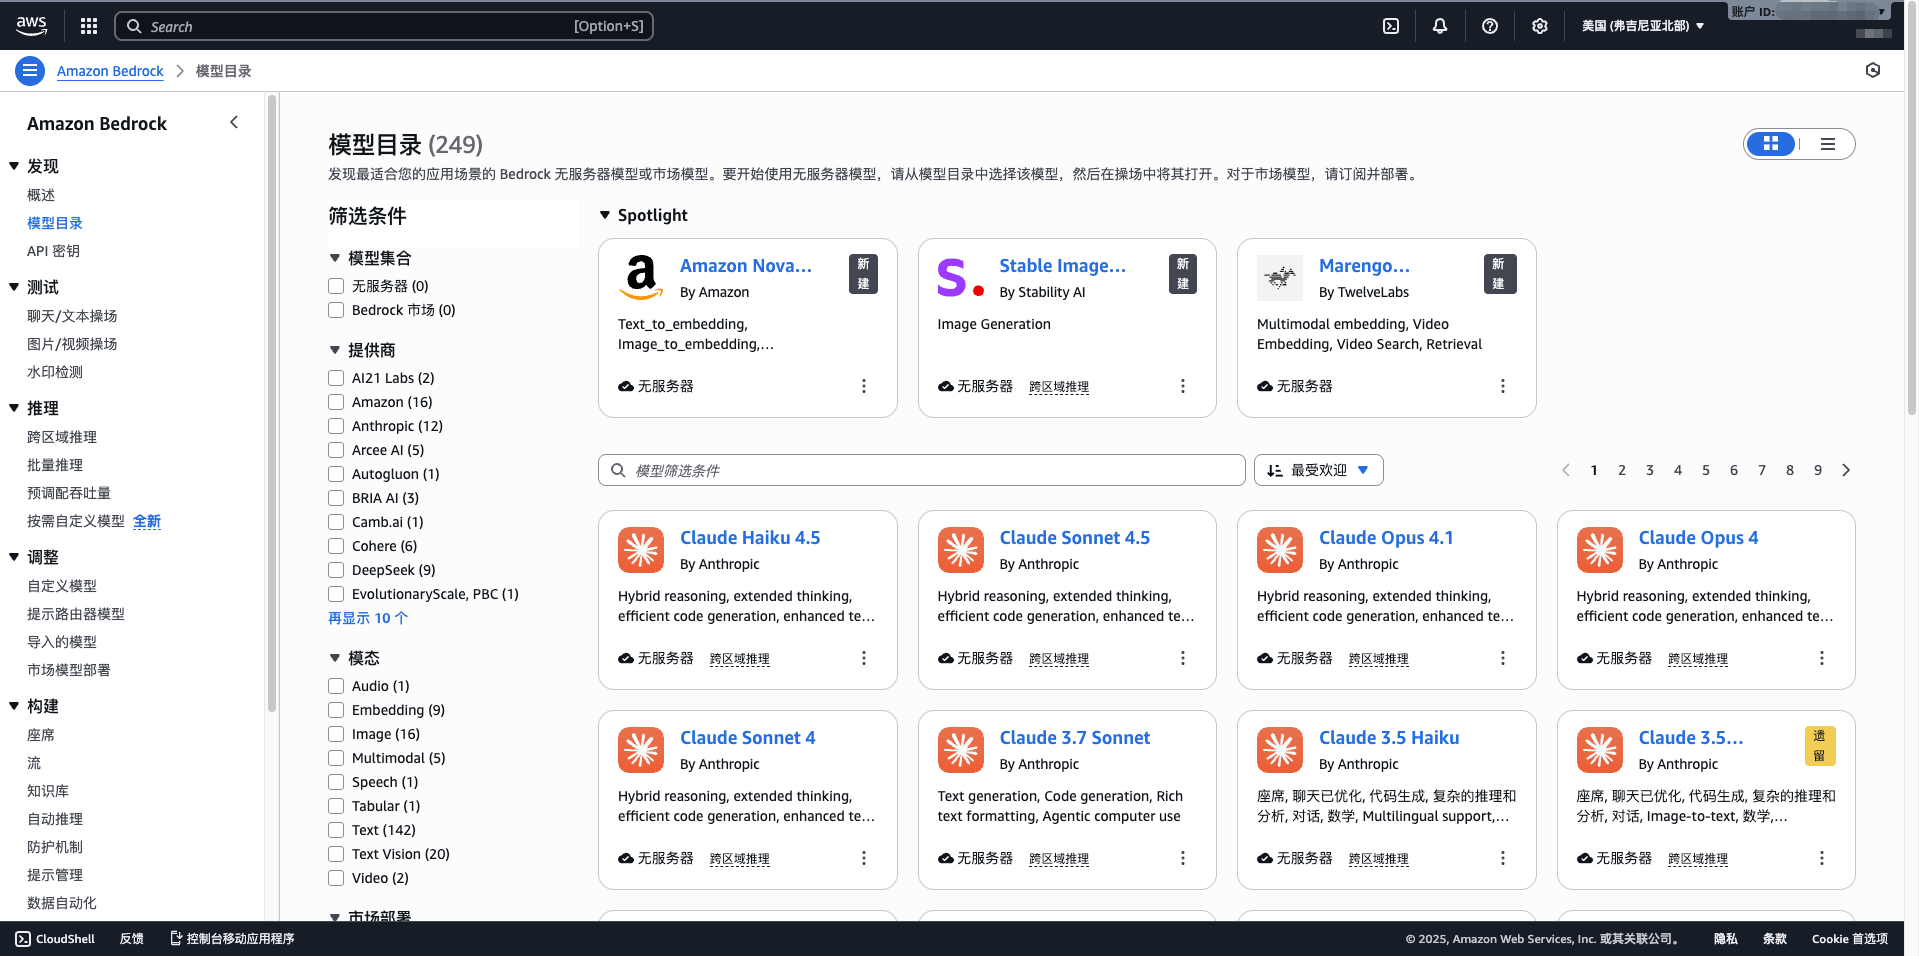Launch the CloudShell terminal icon in top bar

point(1391,25)
